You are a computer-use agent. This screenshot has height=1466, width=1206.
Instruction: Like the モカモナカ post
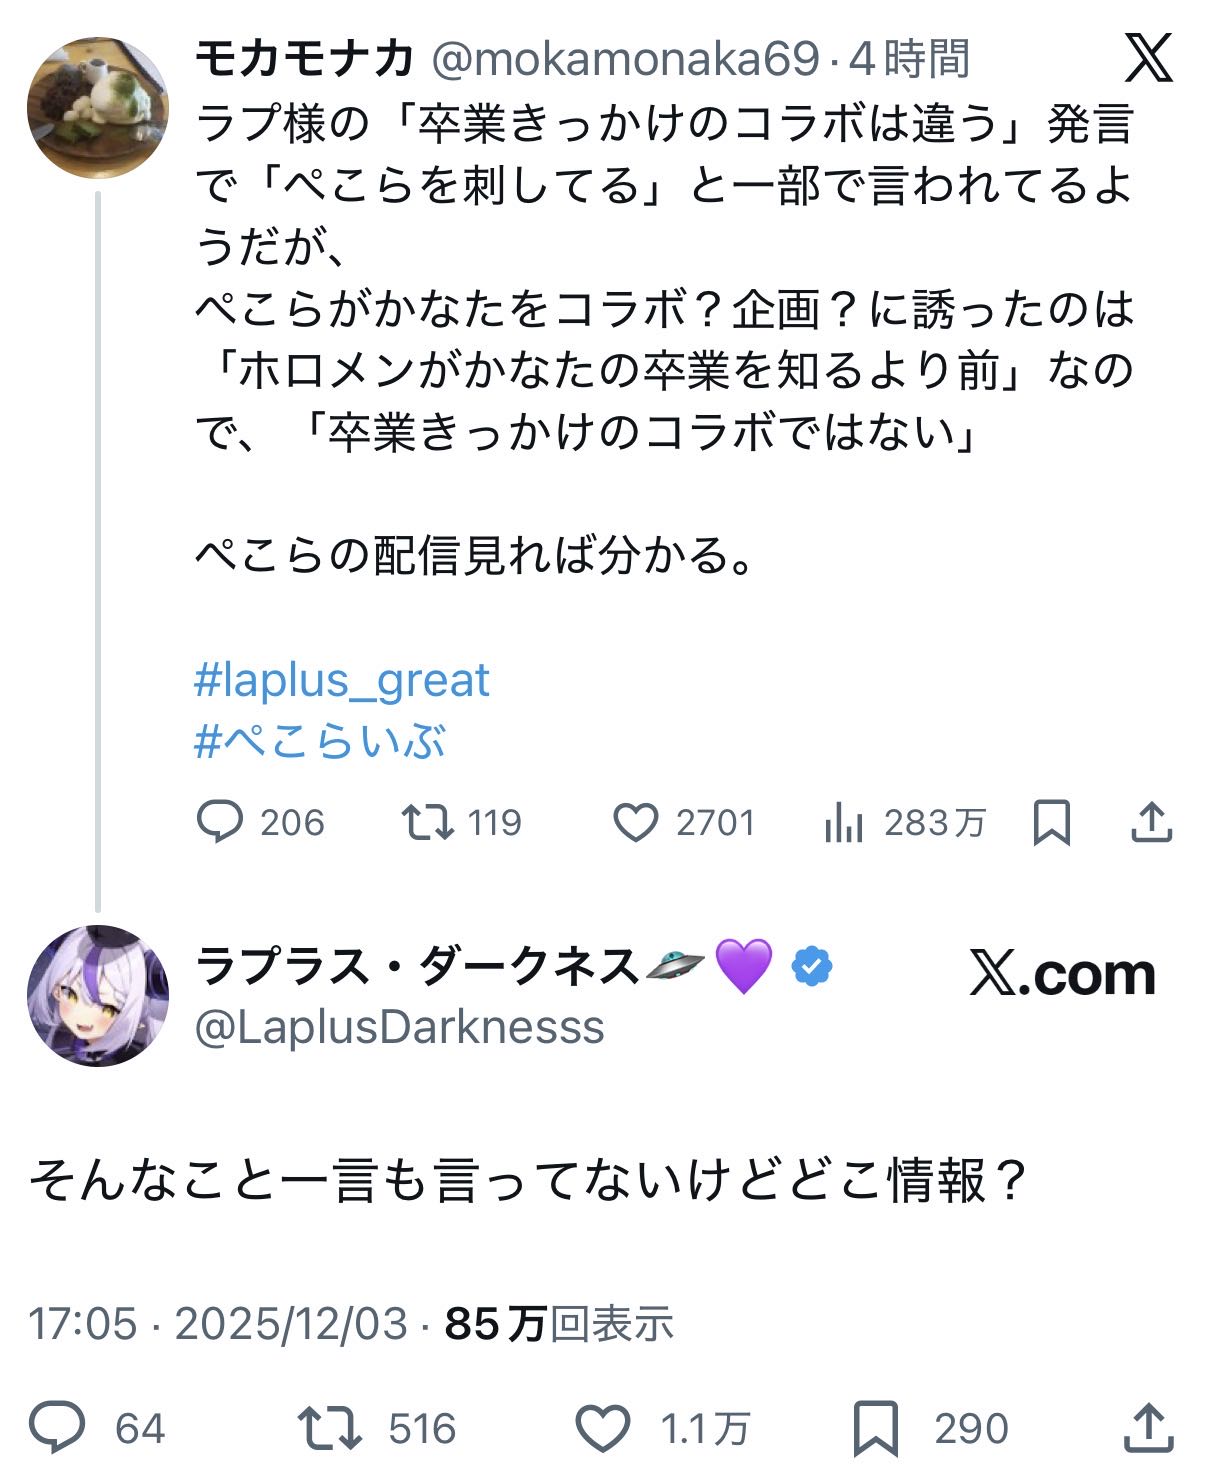tap(635, 822)
